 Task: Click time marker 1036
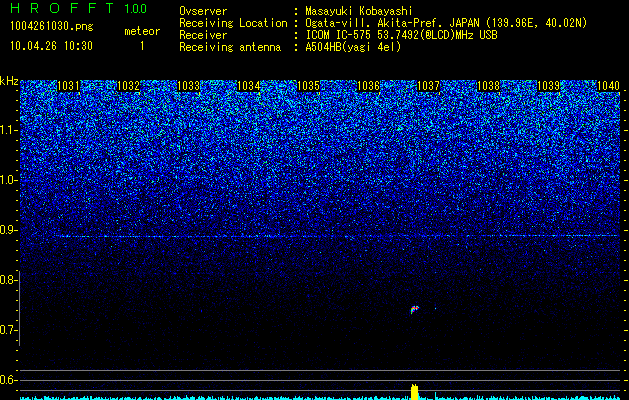click(x=368, y=86)
